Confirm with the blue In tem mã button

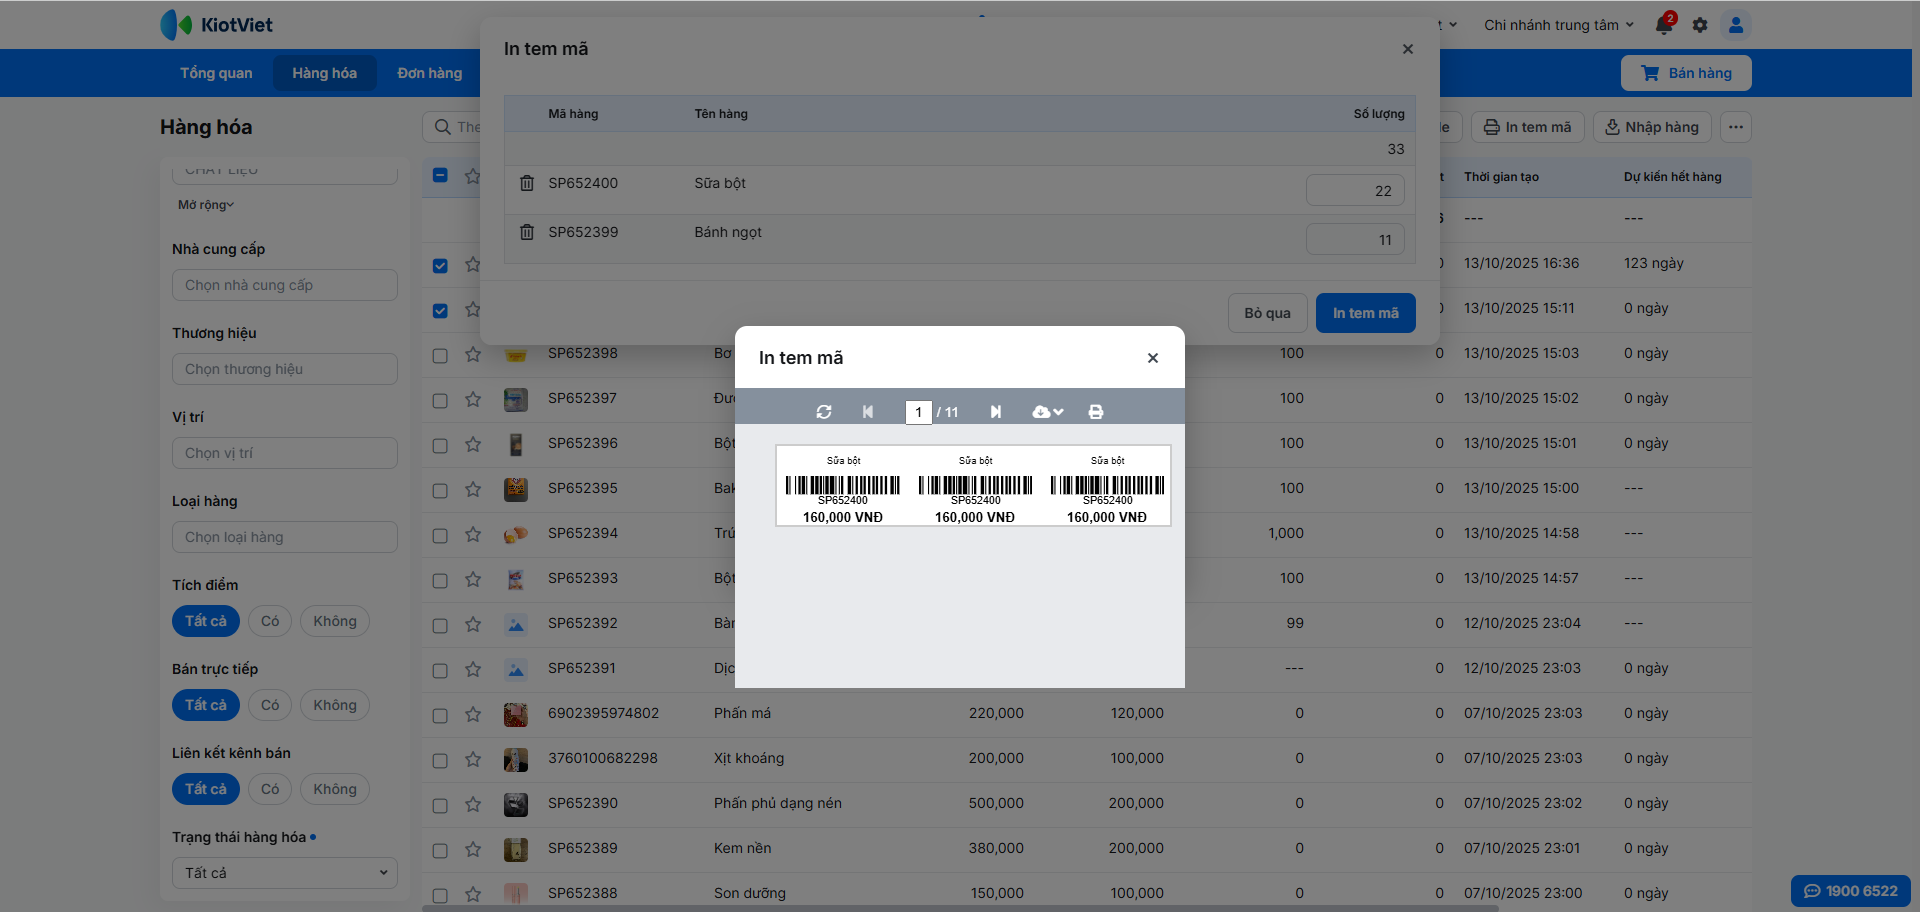pos(1365,313)
